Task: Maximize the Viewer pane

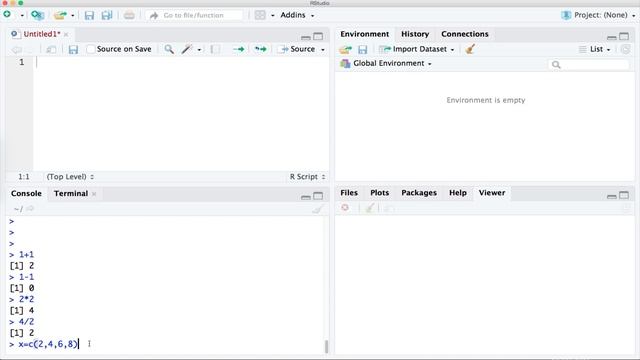Action: tap(624, 195)
